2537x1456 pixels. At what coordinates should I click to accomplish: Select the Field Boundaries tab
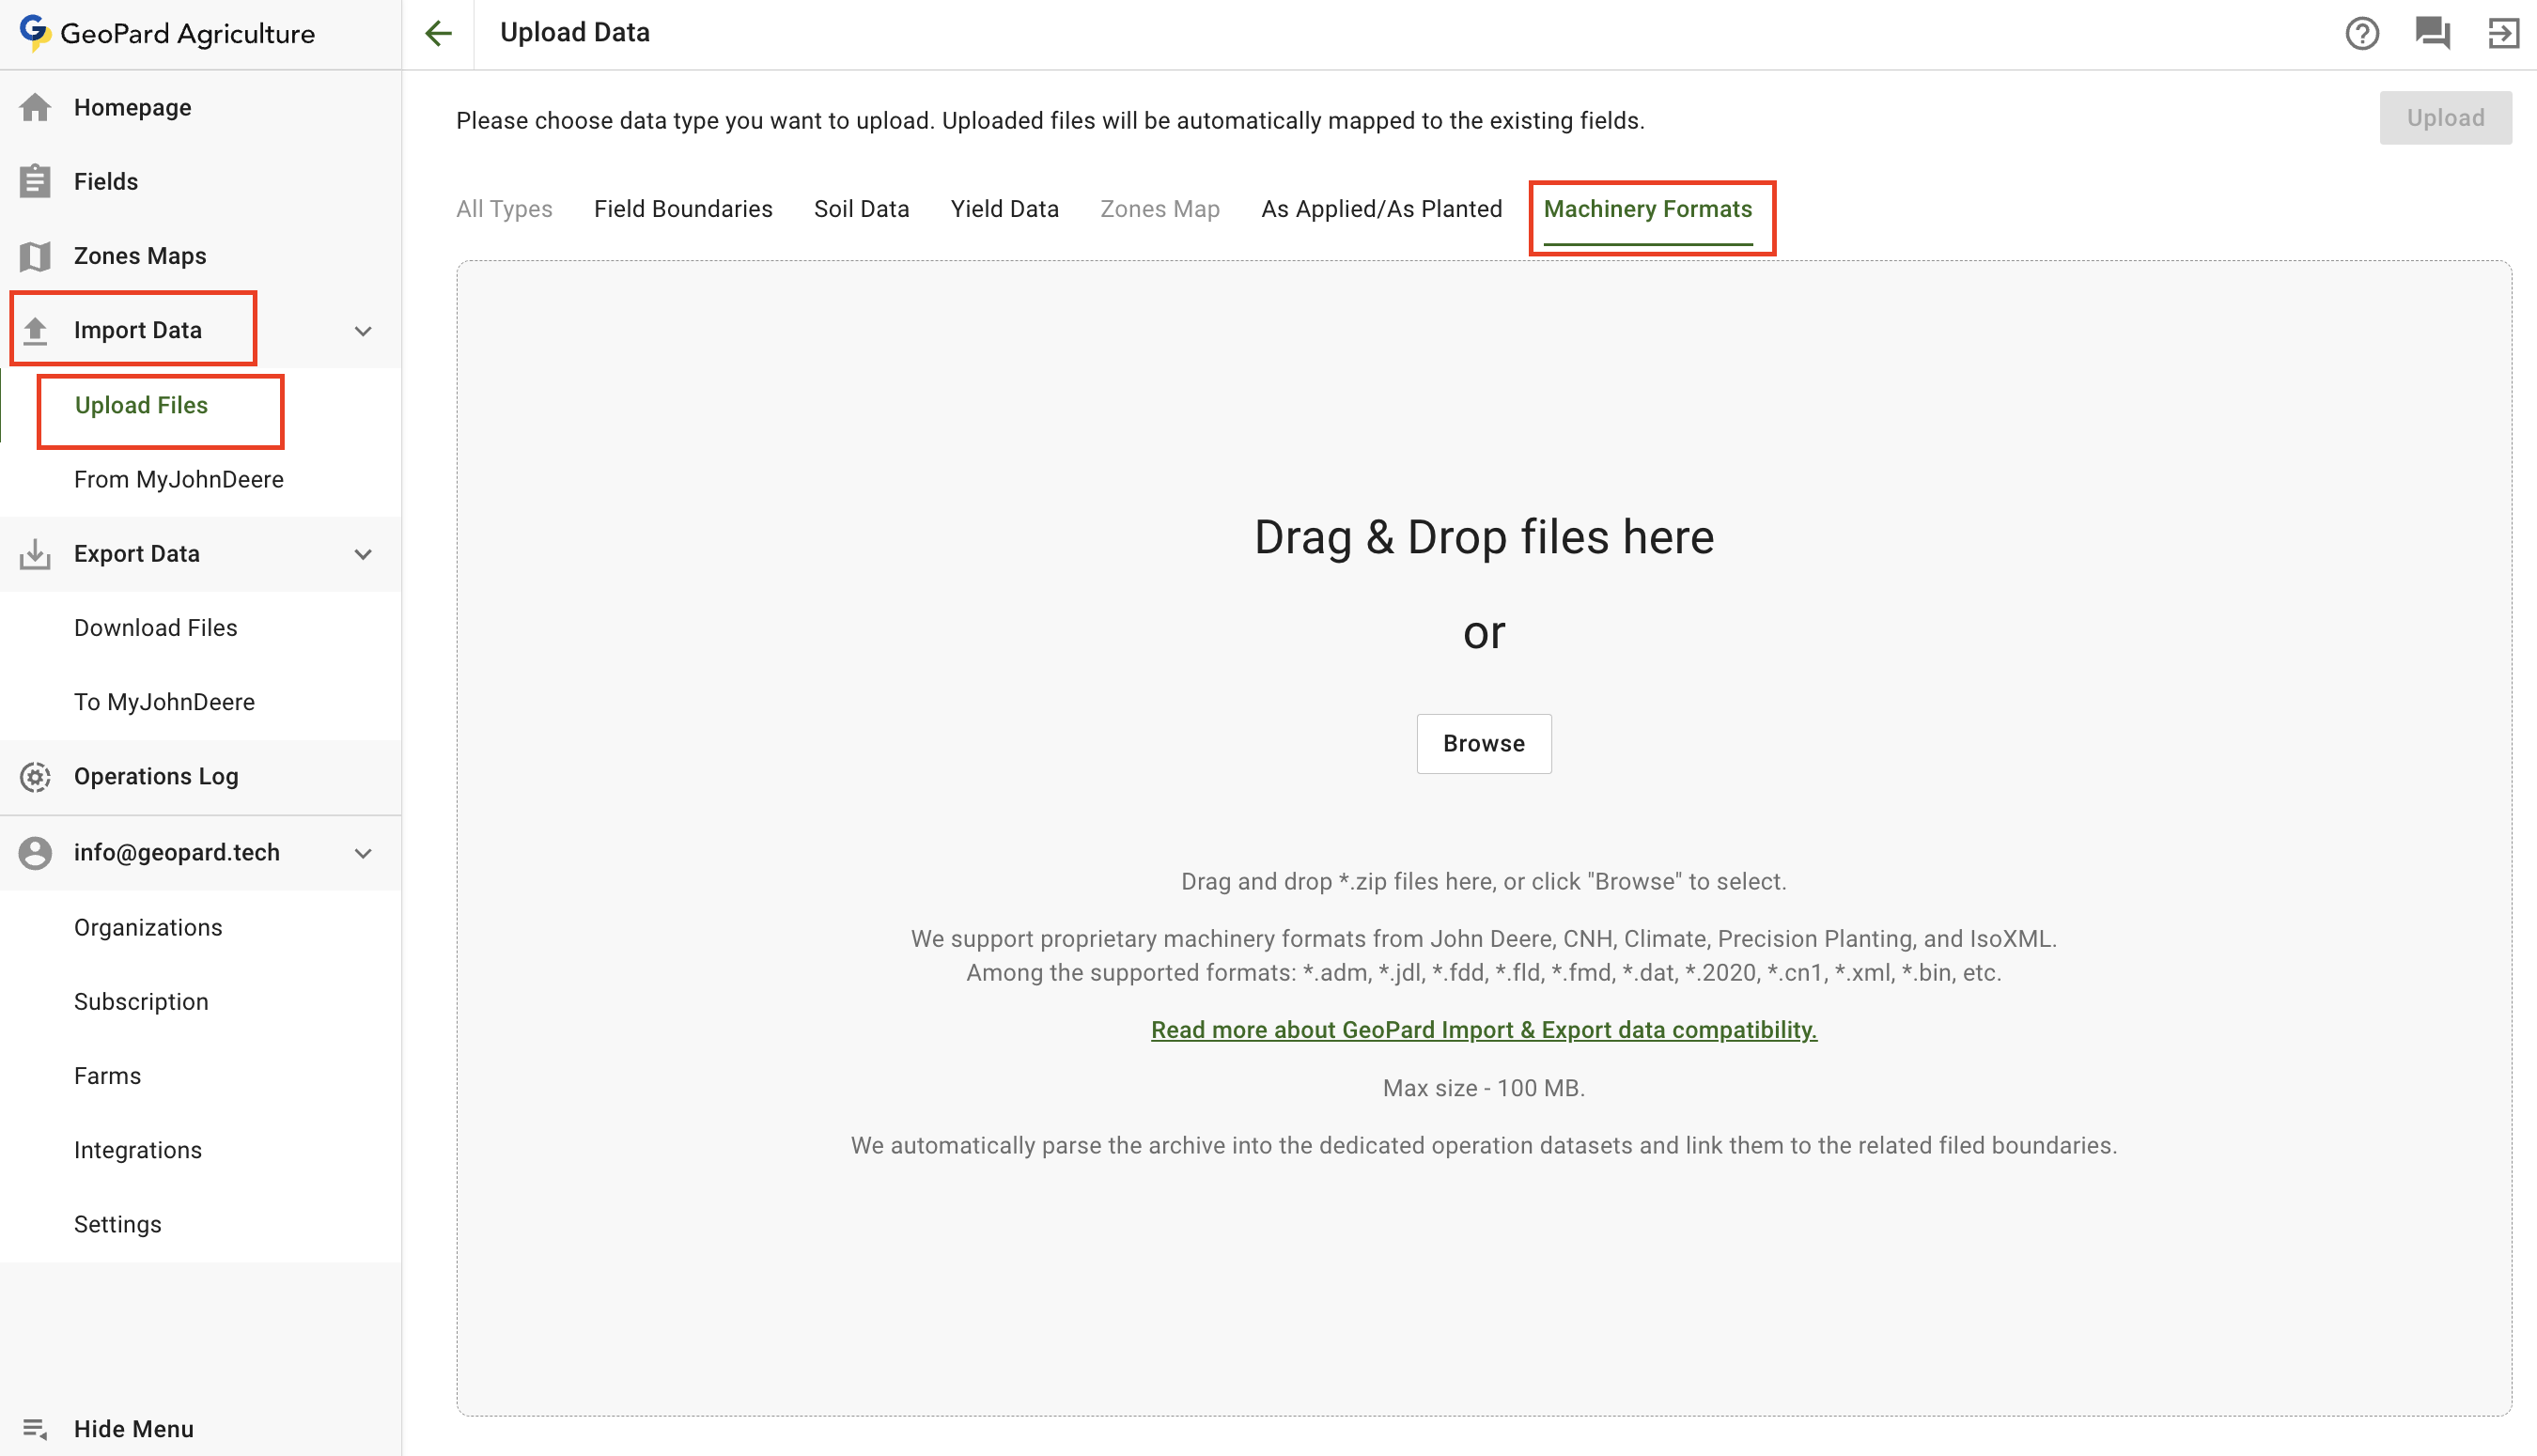point(683,209)
